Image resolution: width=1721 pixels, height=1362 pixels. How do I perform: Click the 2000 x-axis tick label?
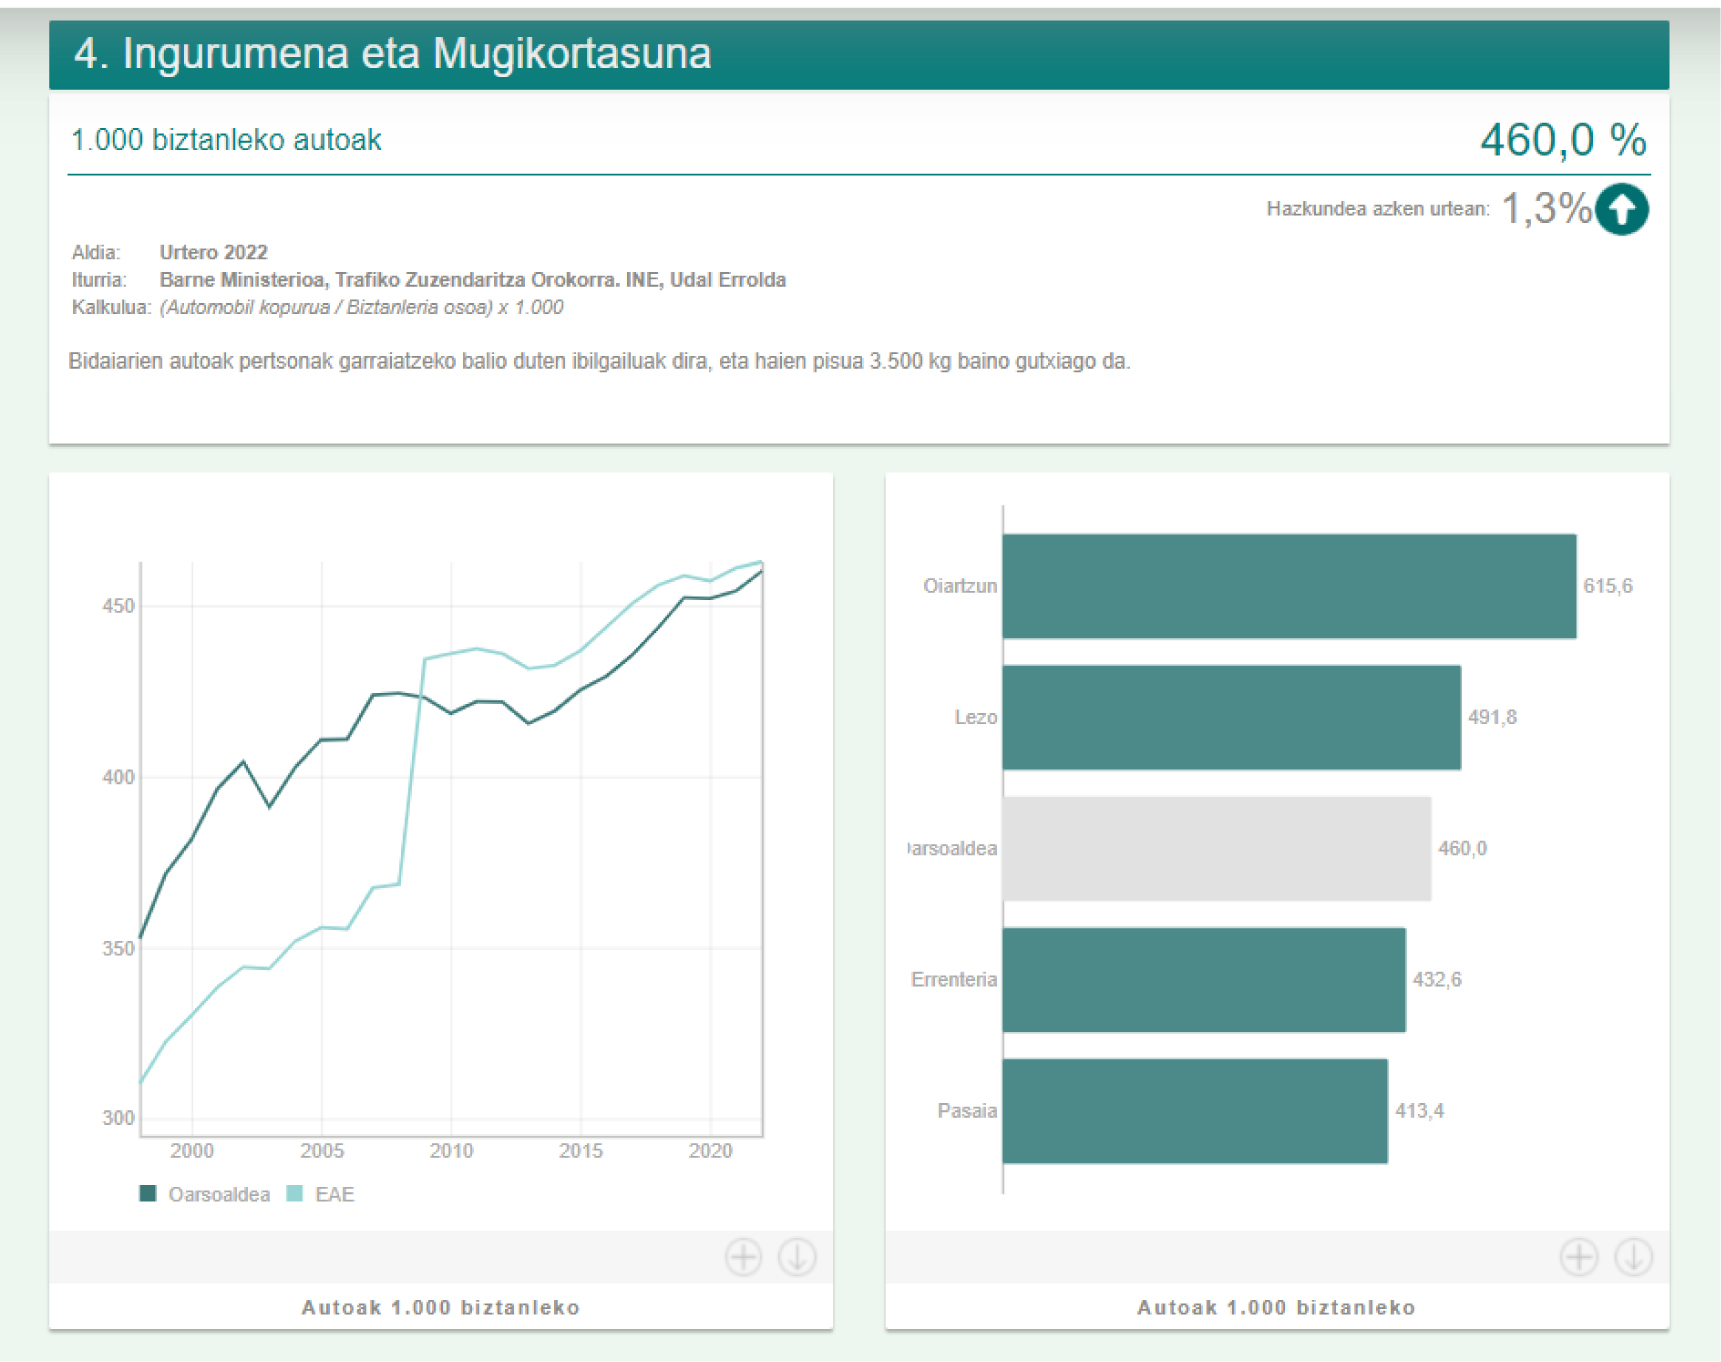click(192, 1151)
